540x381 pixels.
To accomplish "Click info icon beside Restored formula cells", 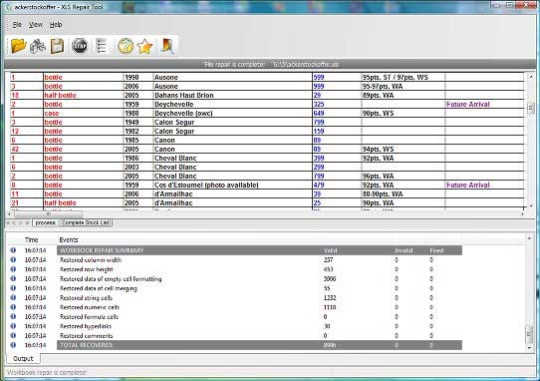I will [13, 317].
